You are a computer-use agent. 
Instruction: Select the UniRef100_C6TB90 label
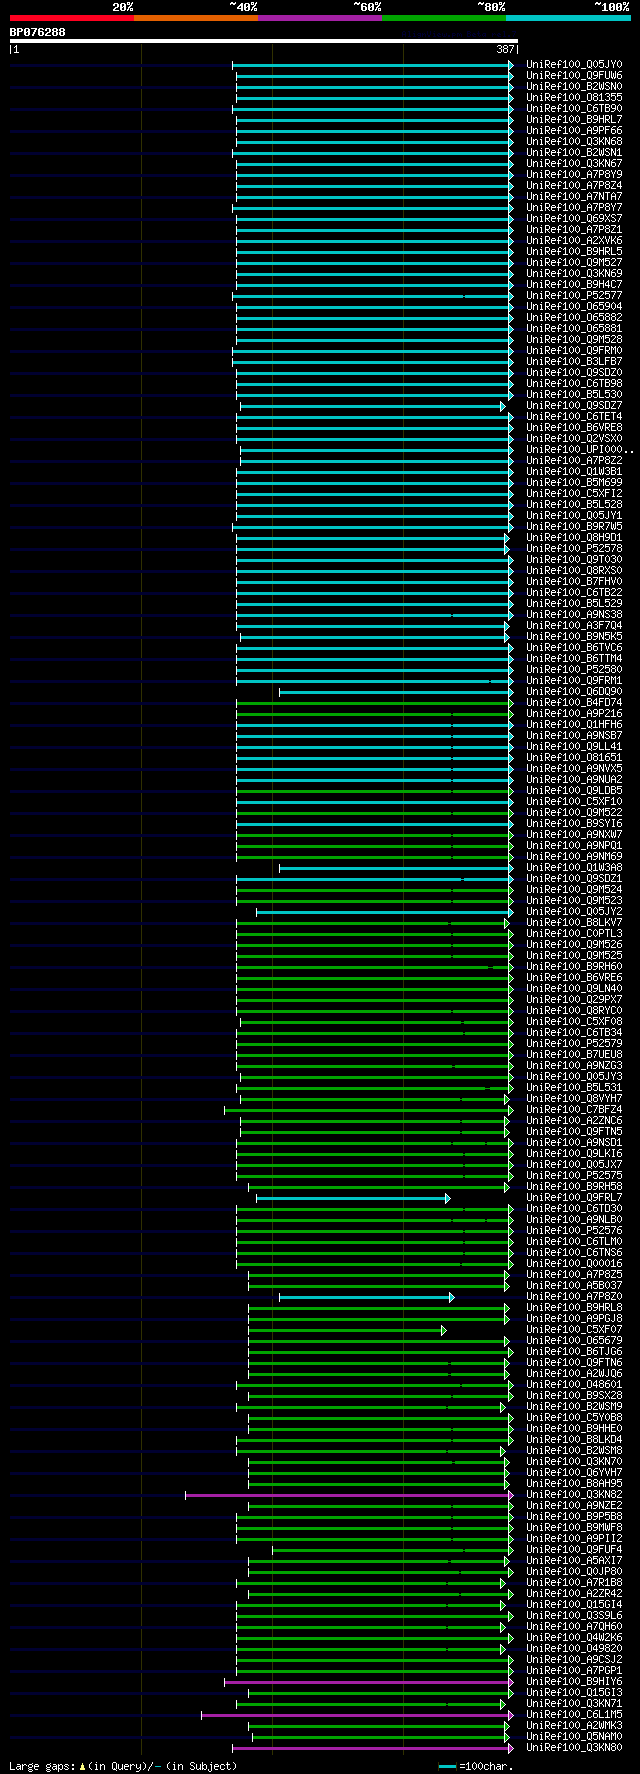point(574,109)
